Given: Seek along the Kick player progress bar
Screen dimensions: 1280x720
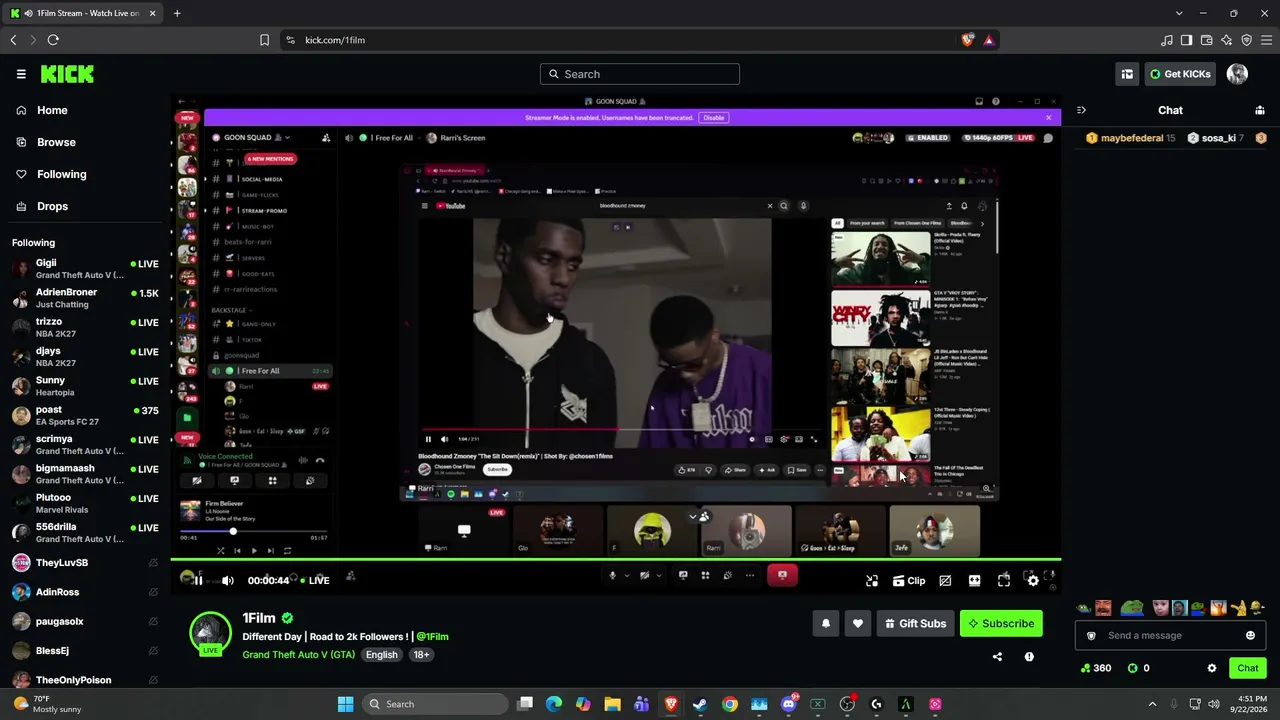Looking at the screenshot, I should [615, 559].
